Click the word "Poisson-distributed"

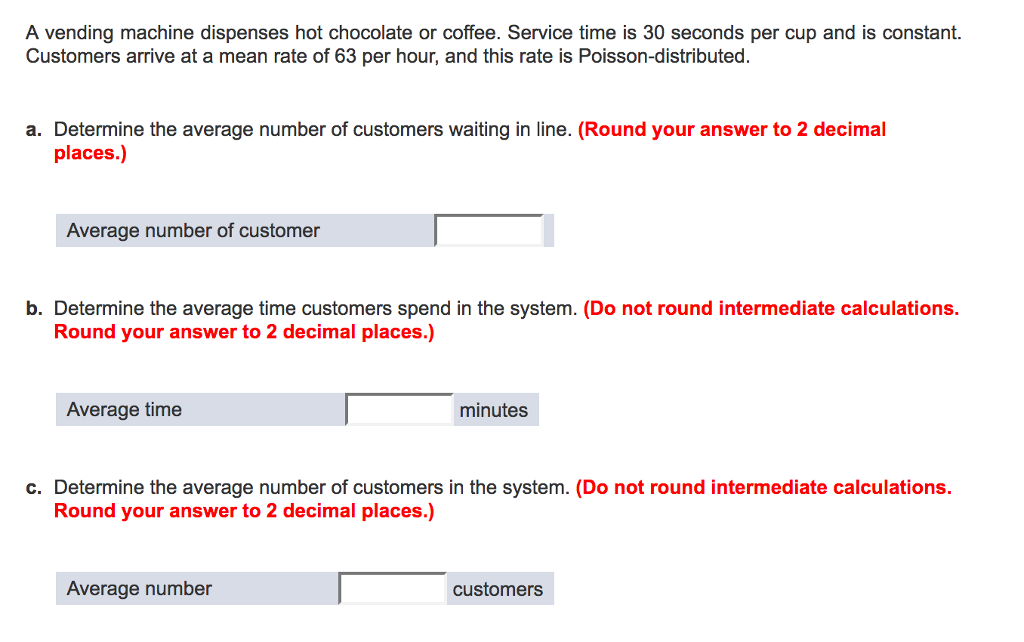coord(662,56)
